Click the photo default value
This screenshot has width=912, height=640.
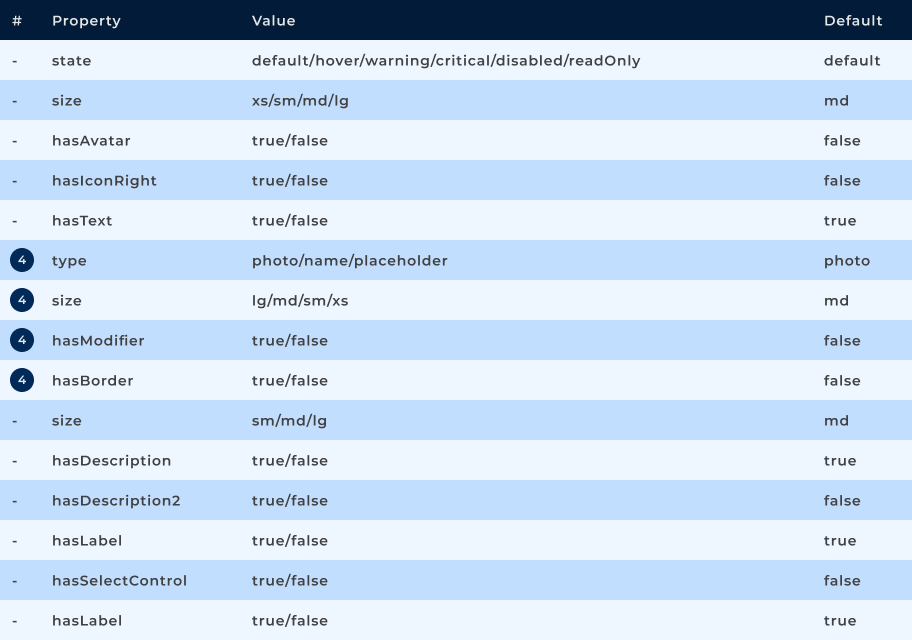tap(846, 260)
